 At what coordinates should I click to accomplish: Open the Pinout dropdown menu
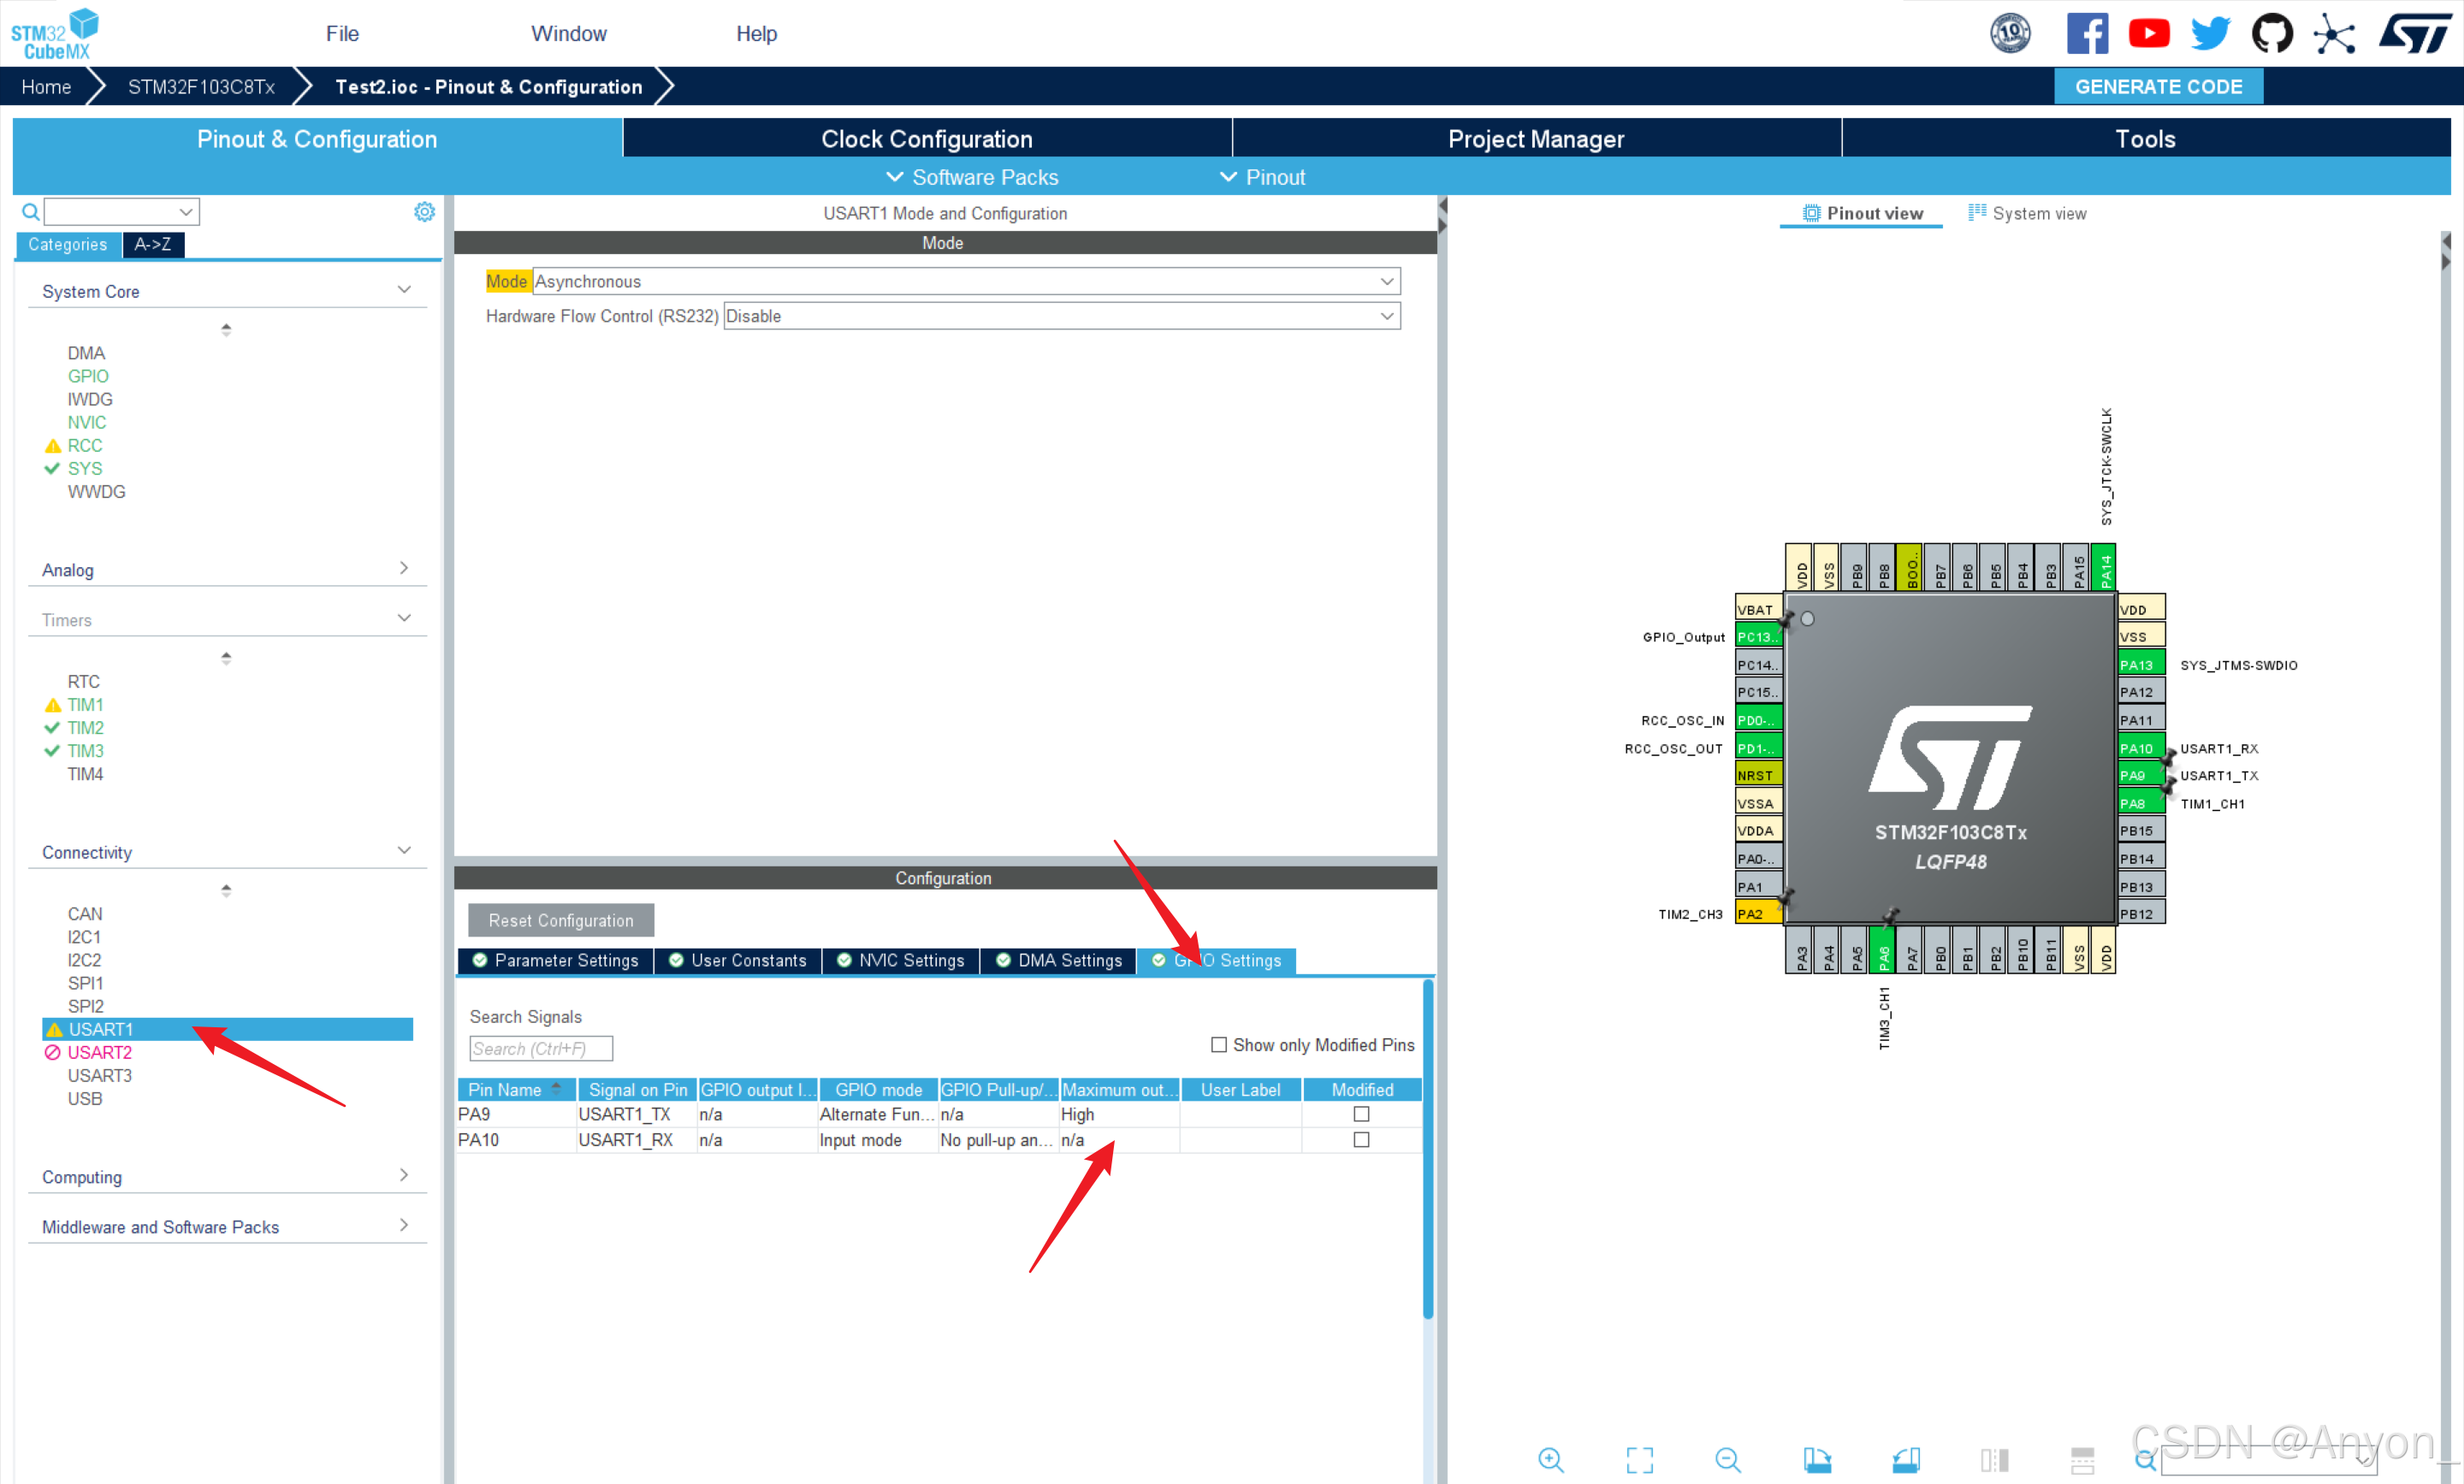coord(1262,177)
